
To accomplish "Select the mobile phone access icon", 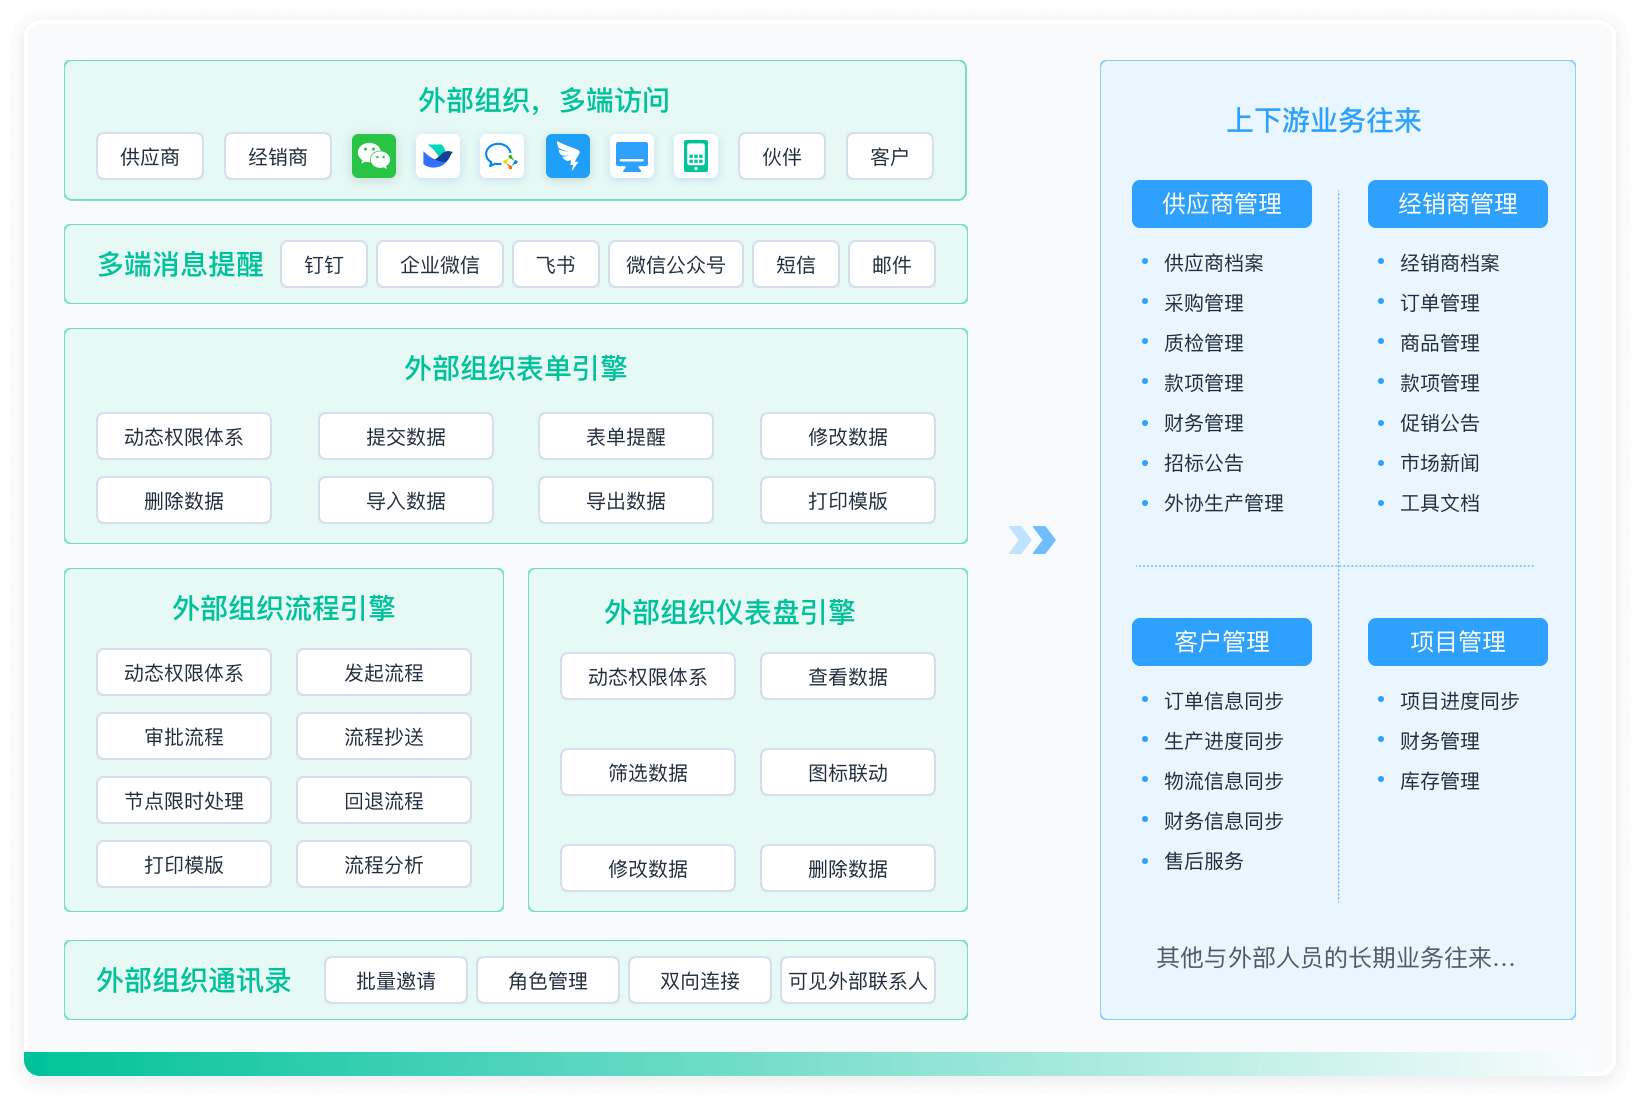I will tap(695, 156).
